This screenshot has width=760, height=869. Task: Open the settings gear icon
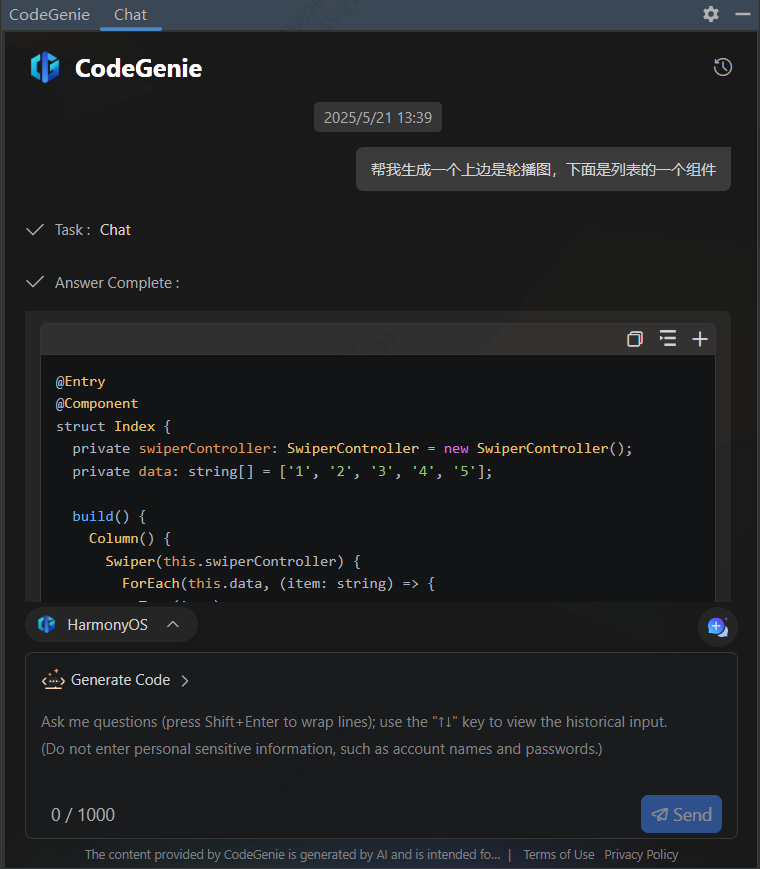pos(711,14)
